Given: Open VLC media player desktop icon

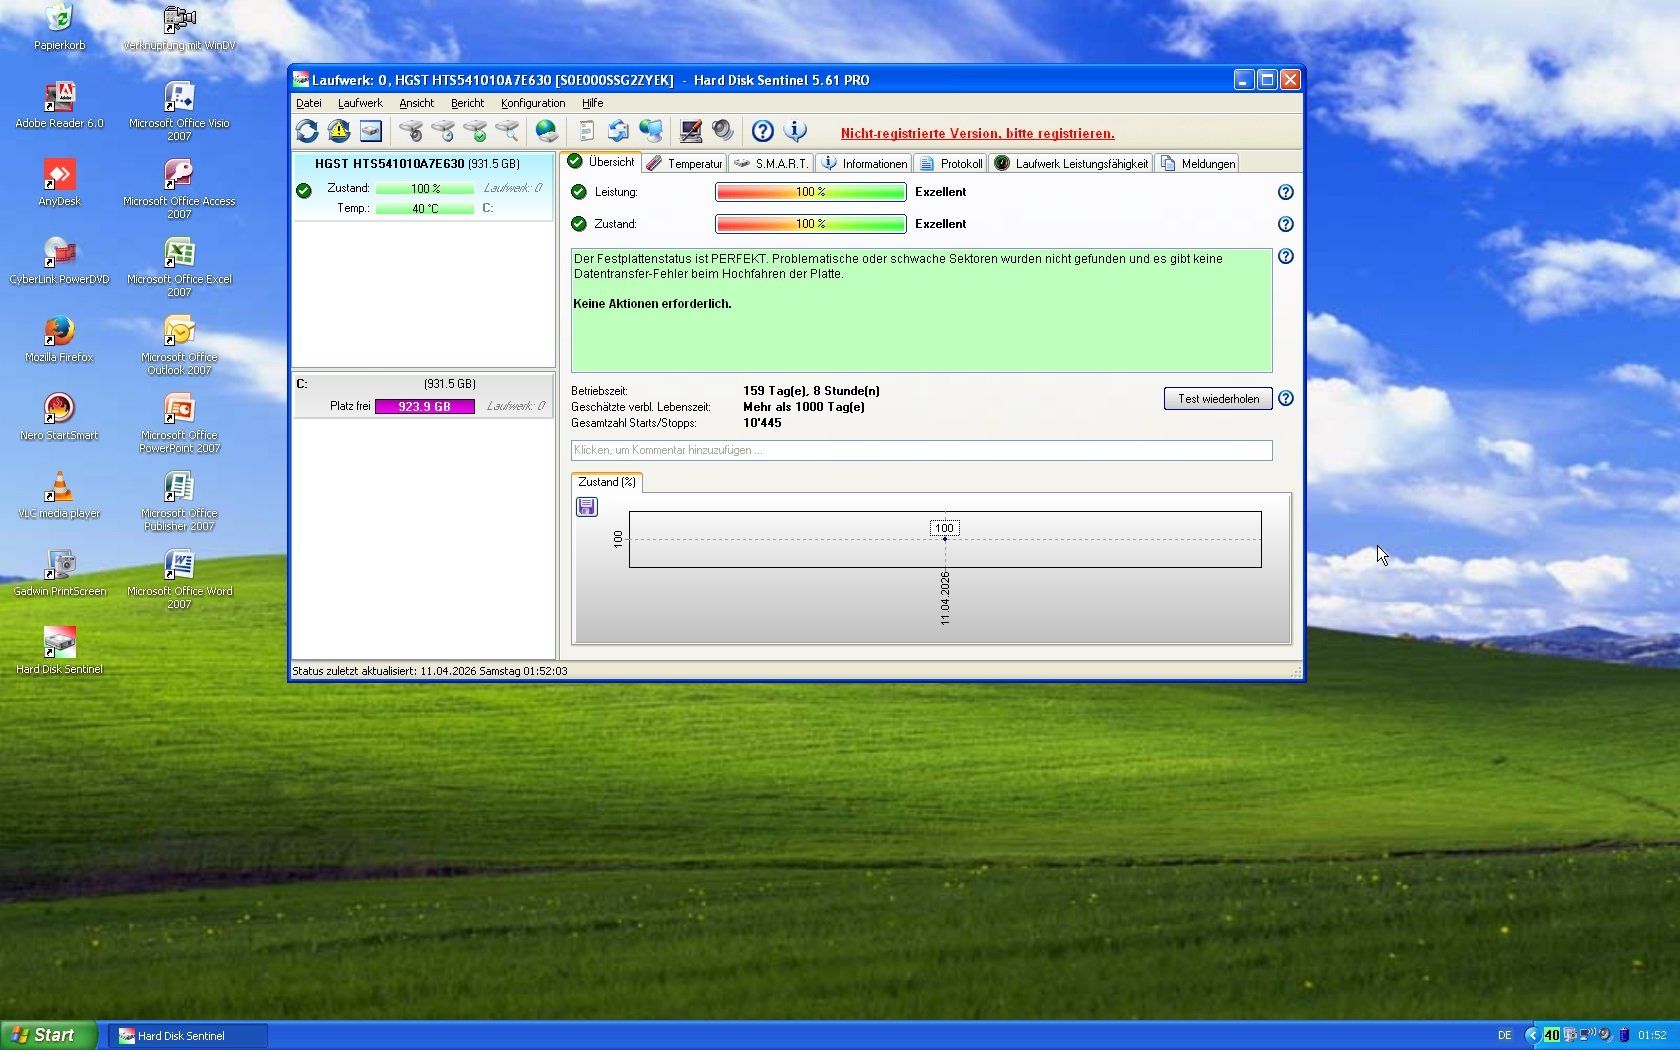Looking at the screenshot, I should (59, 494).
